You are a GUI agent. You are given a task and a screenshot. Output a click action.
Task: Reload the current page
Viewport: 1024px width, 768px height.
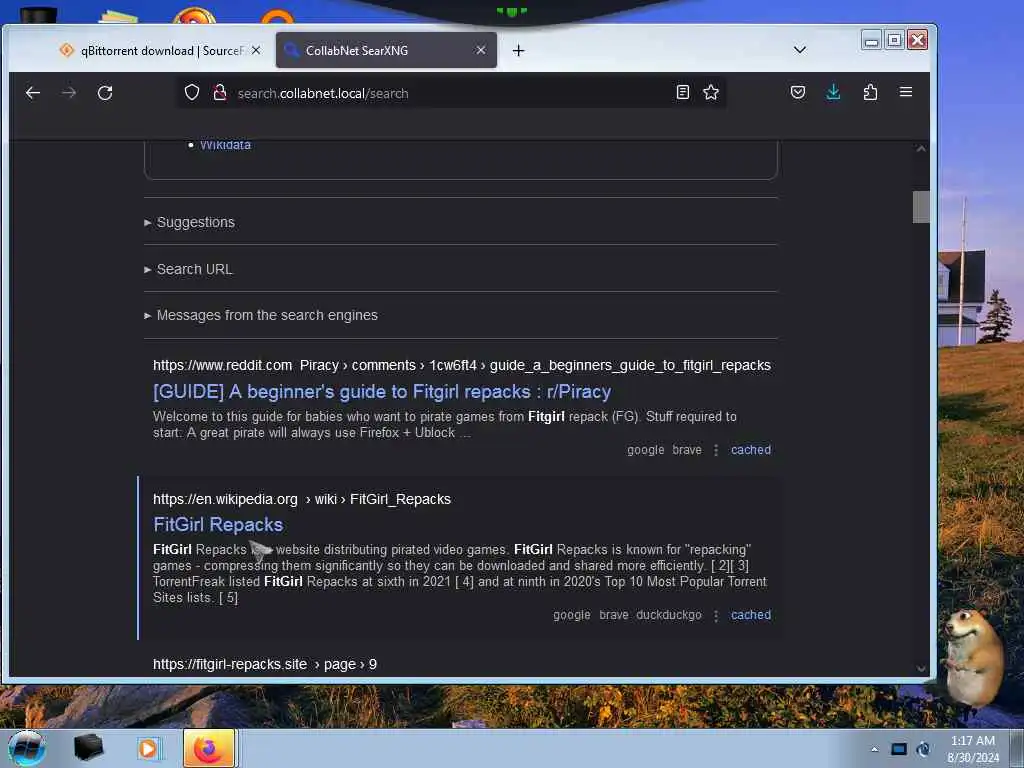tap(105, 93)
